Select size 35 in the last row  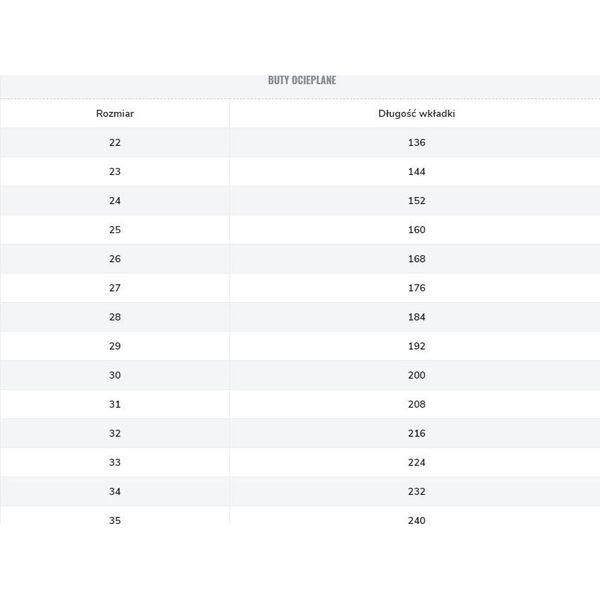[115, 521]
